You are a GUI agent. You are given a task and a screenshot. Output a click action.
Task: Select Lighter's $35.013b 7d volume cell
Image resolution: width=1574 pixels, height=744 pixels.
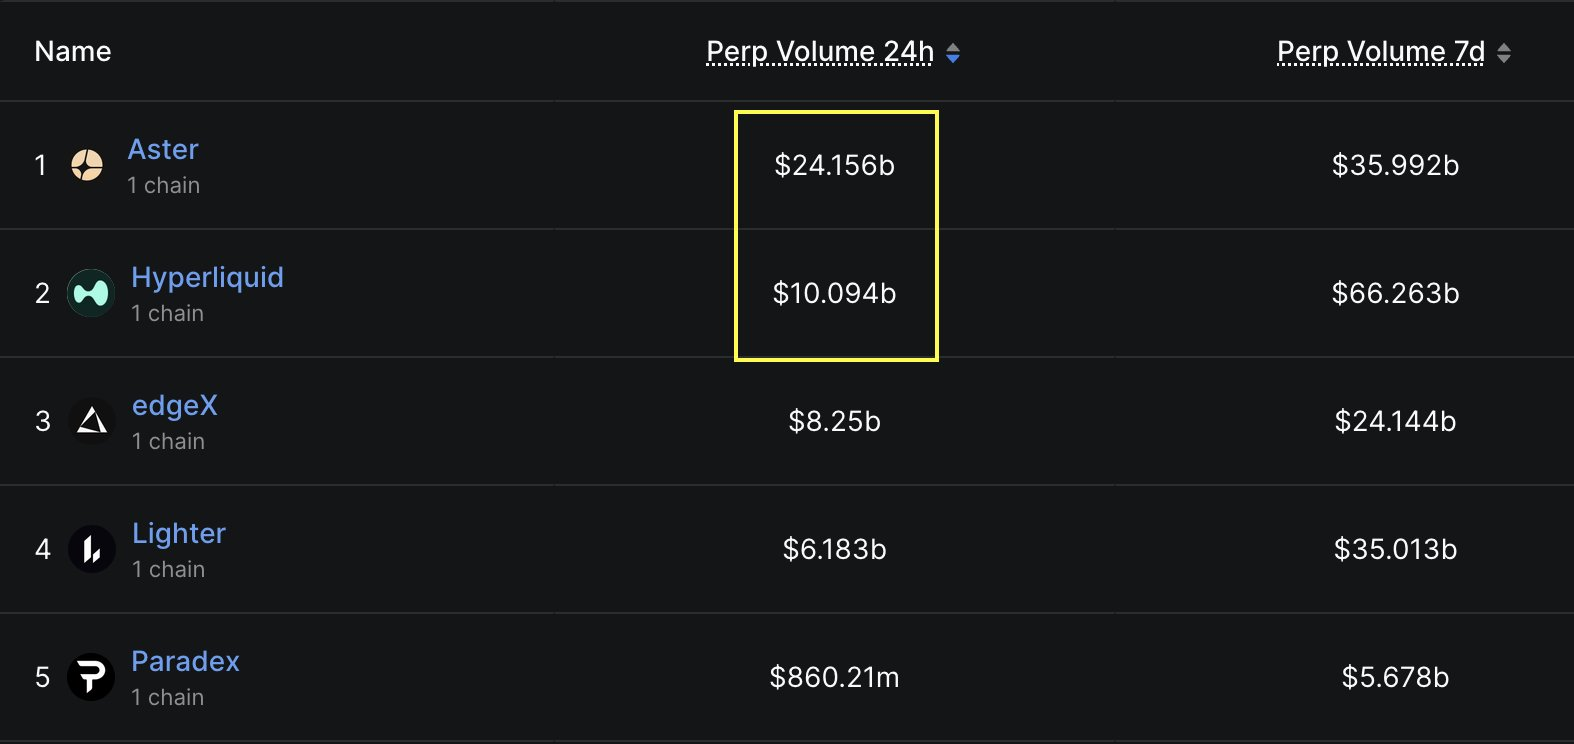pyautogui.click(x=1395, y=549)
